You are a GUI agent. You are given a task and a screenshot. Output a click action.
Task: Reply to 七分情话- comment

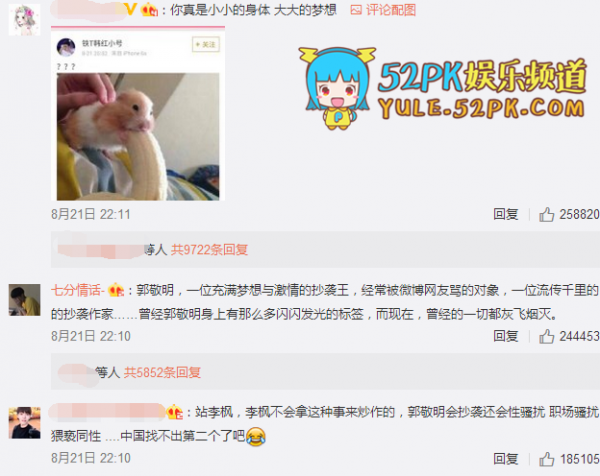[x=505, y=336]
